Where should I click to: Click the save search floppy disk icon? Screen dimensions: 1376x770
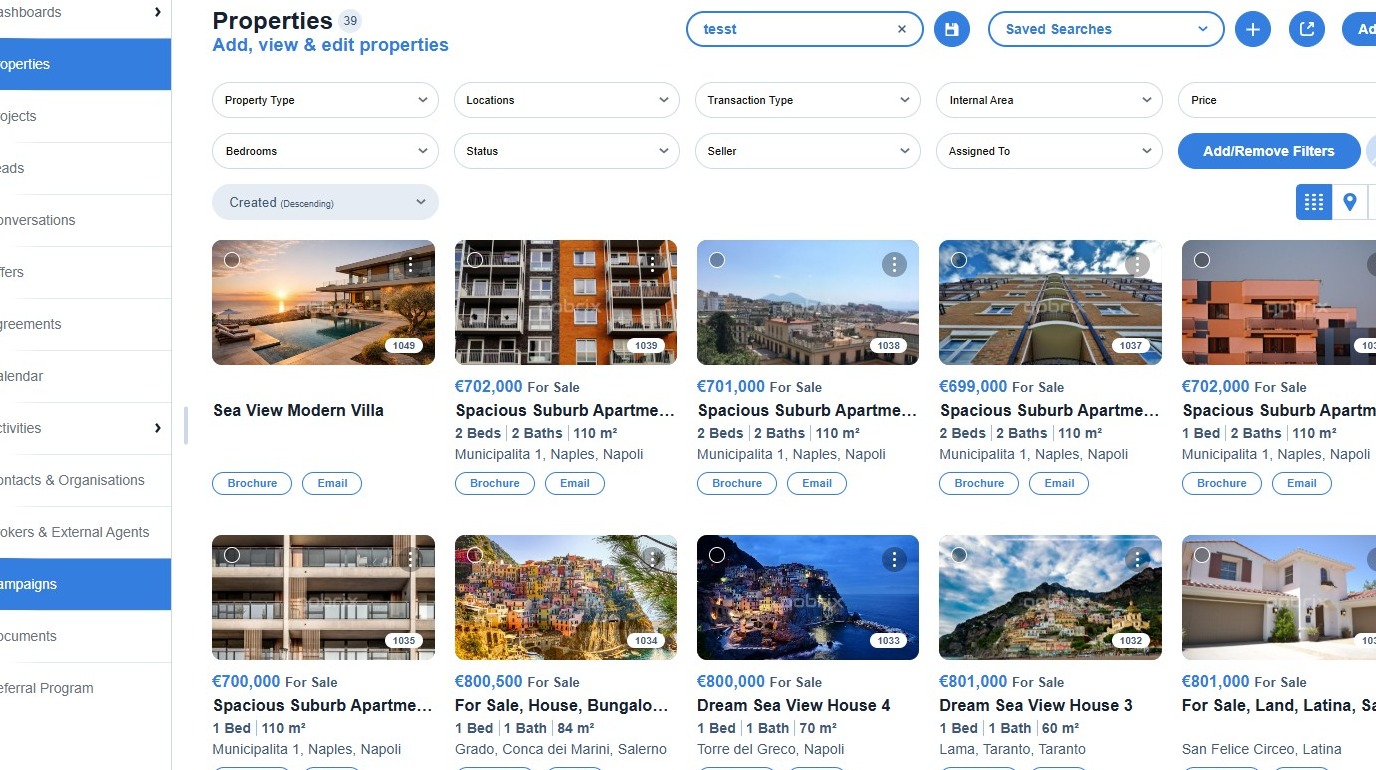[951, 29]
